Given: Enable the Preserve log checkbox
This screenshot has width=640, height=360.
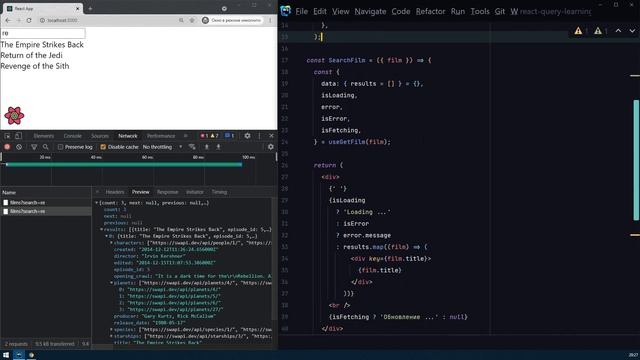Looking at the screenshot, I should click(x=60, y=147).
